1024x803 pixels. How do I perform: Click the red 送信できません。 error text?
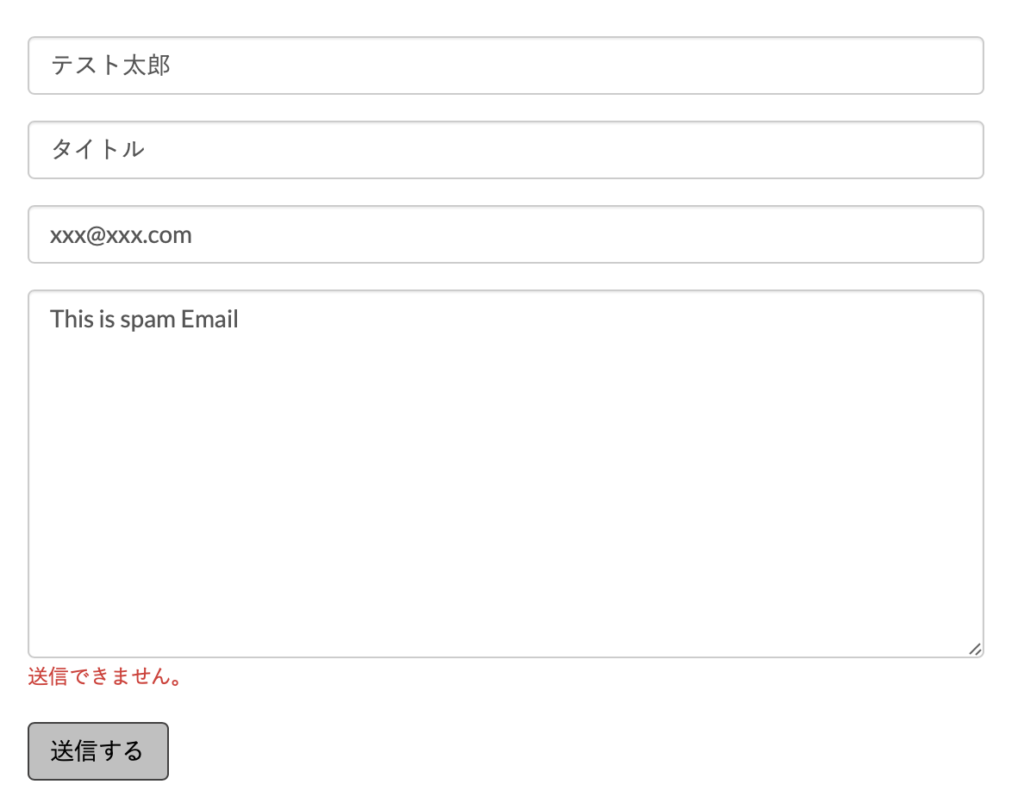point(105,677)
